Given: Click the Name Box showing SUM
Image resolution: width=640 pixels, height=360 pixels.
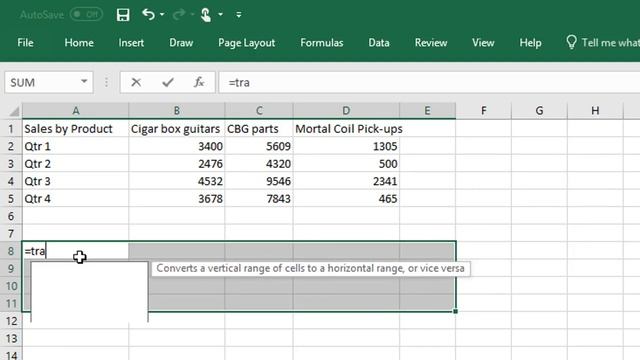Looking at the screenshot, I should (x=49, y=82).
